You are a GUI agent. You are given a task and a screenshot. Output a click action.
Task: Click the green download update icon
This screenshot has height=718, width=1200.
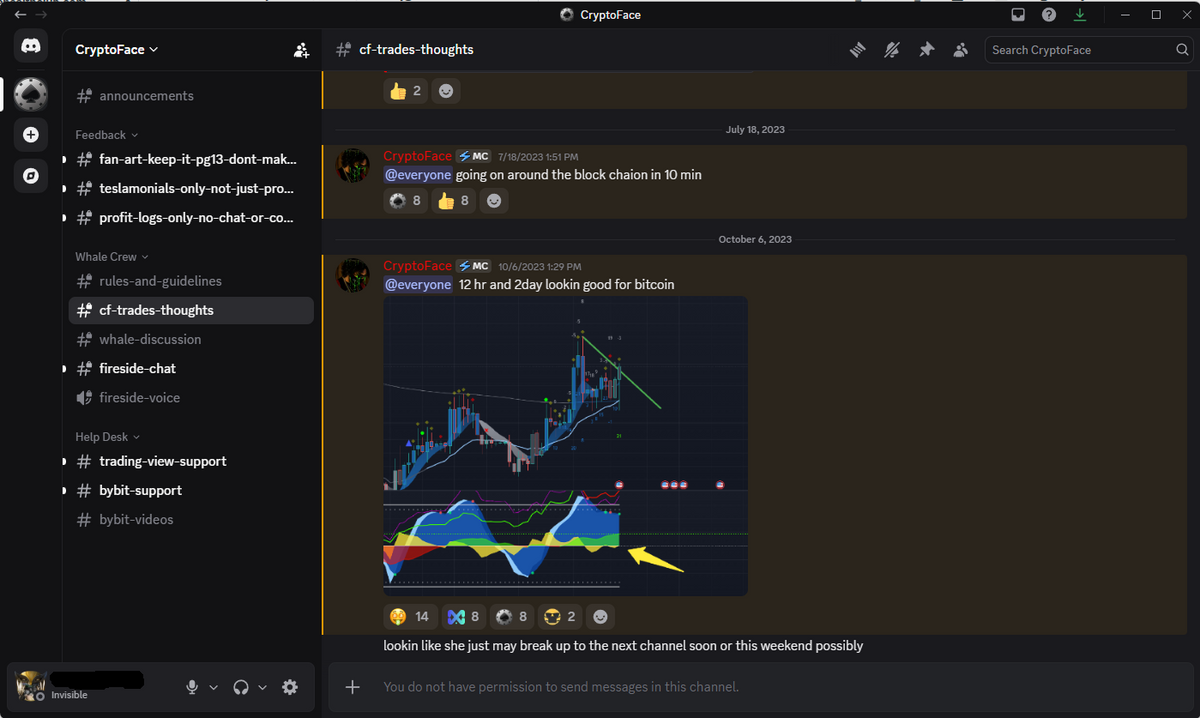pos(1080,15)
